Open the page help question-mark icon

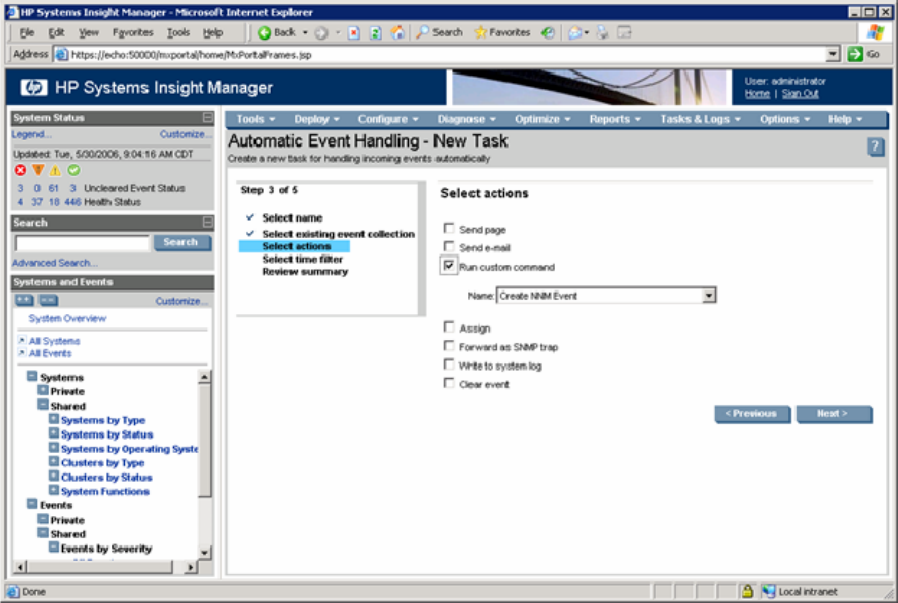pos(876,147)
